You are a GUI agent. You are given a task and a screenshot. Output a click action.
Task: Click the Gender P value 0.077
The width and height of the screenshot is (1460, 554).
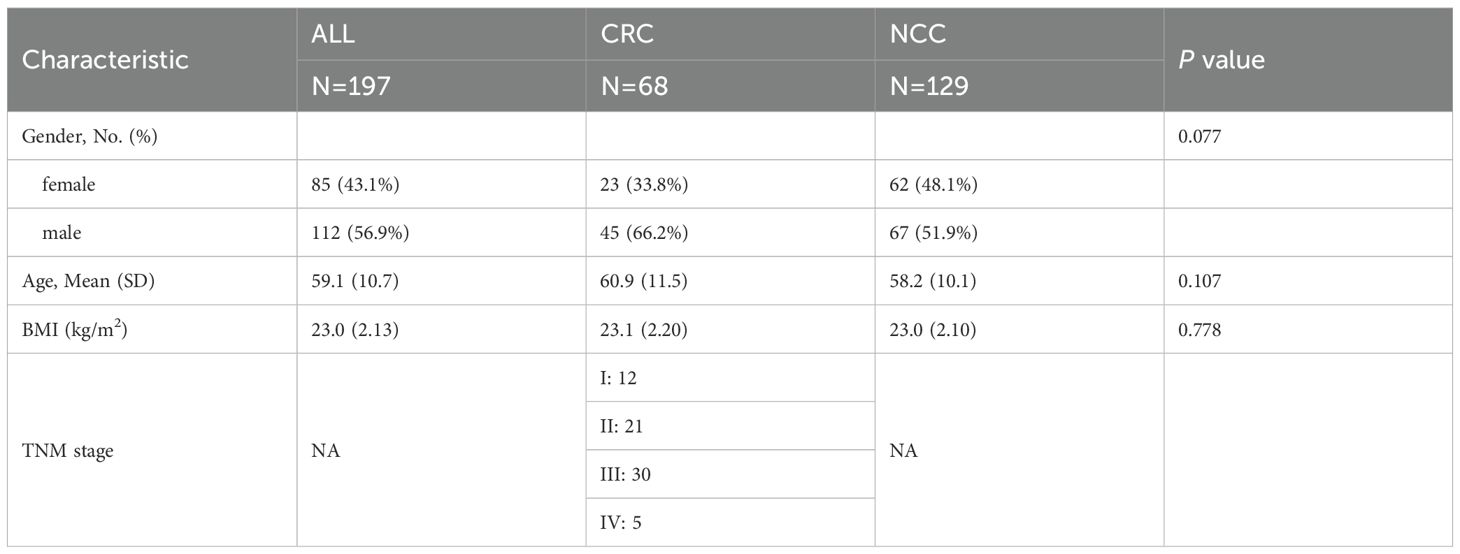1201,136
